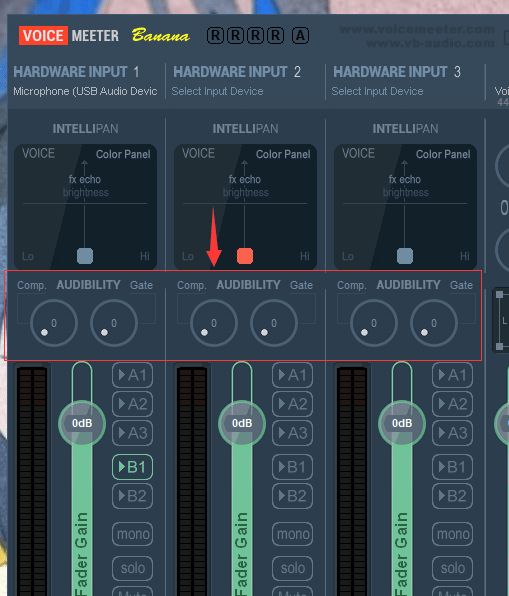
Task: Click Intellipan handle in Input 1 panel
Action: coord(85,256)
